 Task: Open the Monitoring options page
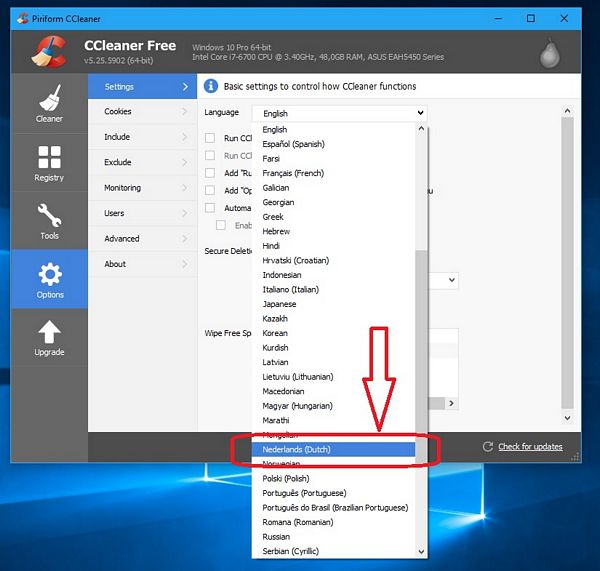[x=142, y=188]
